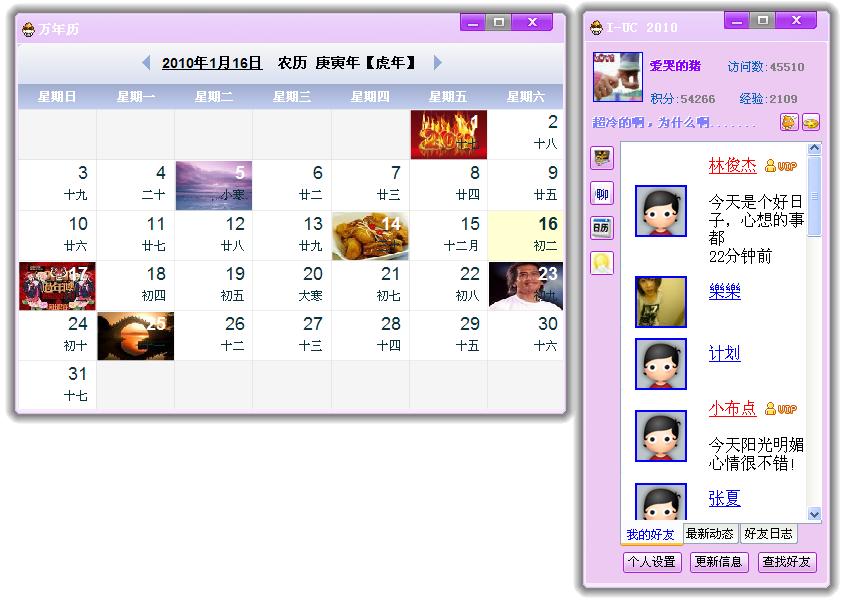Click the sunset bridge image on January 25
Viewport: 843px width, 600px height.
[135, 336]
